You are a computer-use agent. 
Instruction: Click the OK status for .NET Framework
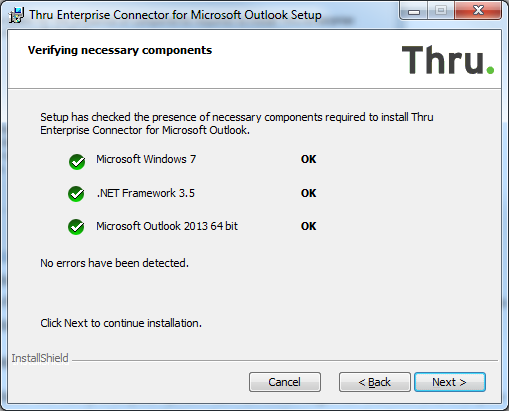pyautogui.click(x=308, y=193)
